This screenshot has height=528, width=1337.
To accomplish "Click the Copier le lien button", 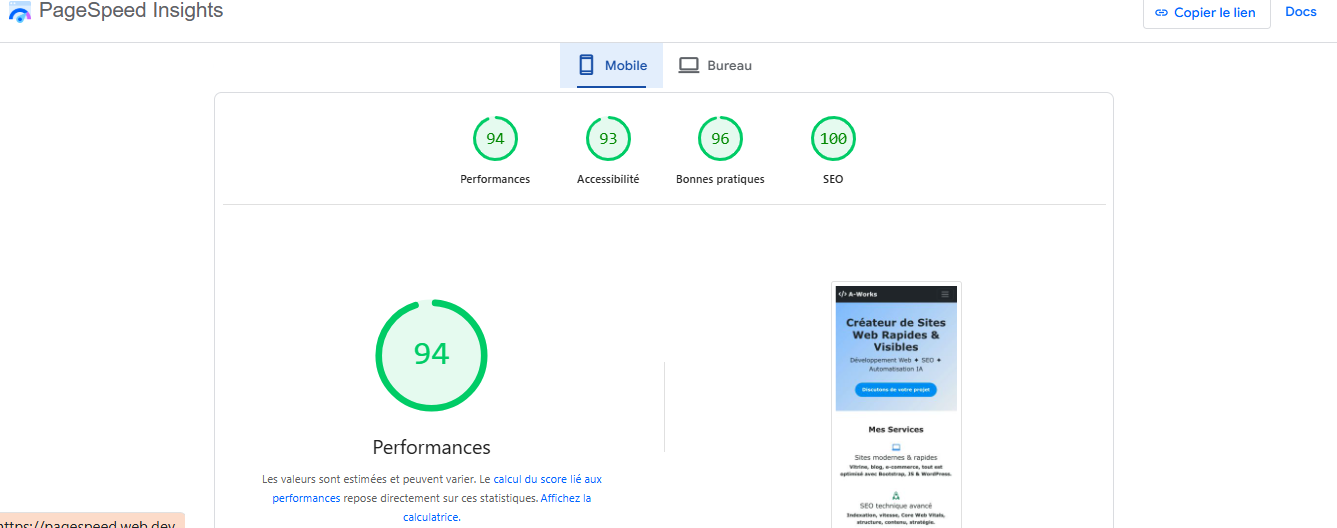I will pos(1206,13).
